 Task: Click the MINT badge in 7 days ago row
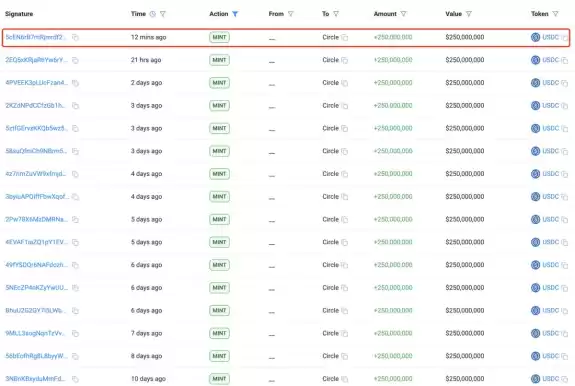click(219, 333)
